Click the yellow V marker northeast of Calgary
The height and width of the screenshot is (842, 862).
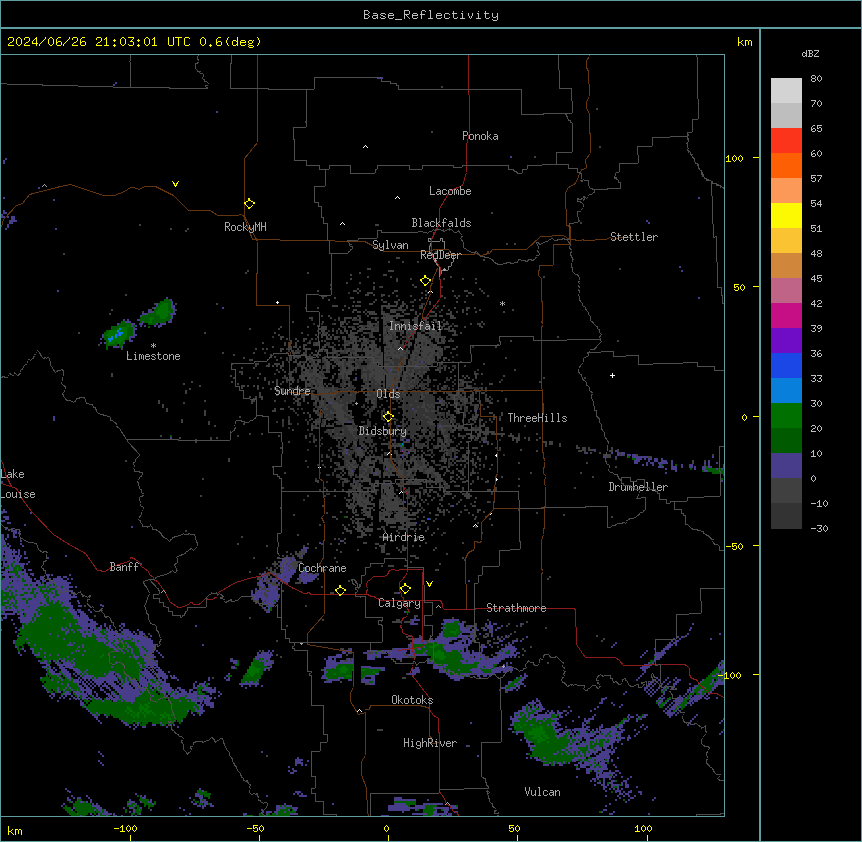(x=429, y=584)
